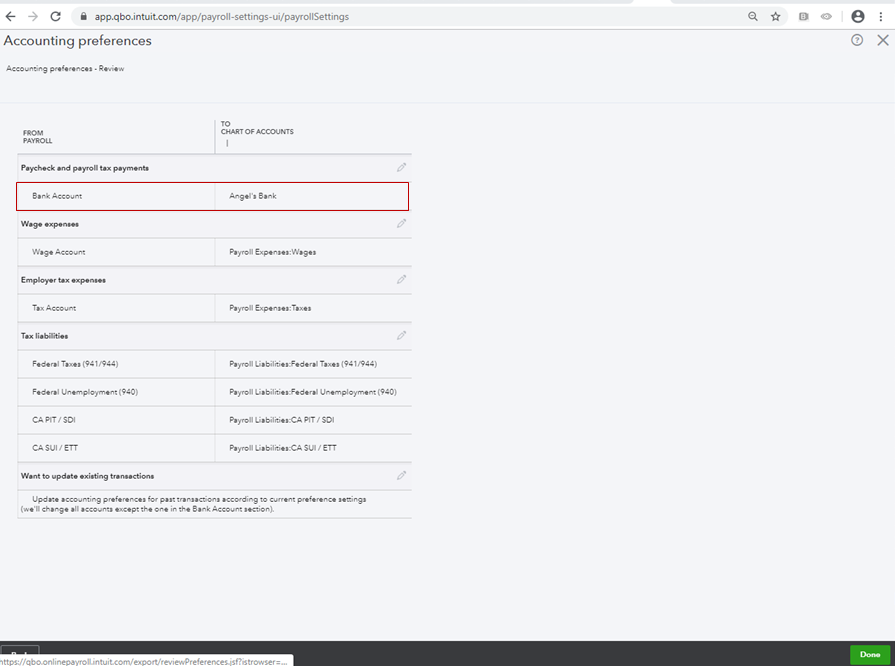The height and width of the screenshot is (666, 895).
Task: Click the browser zoom magnifier icon
Action: click(753, 17)
